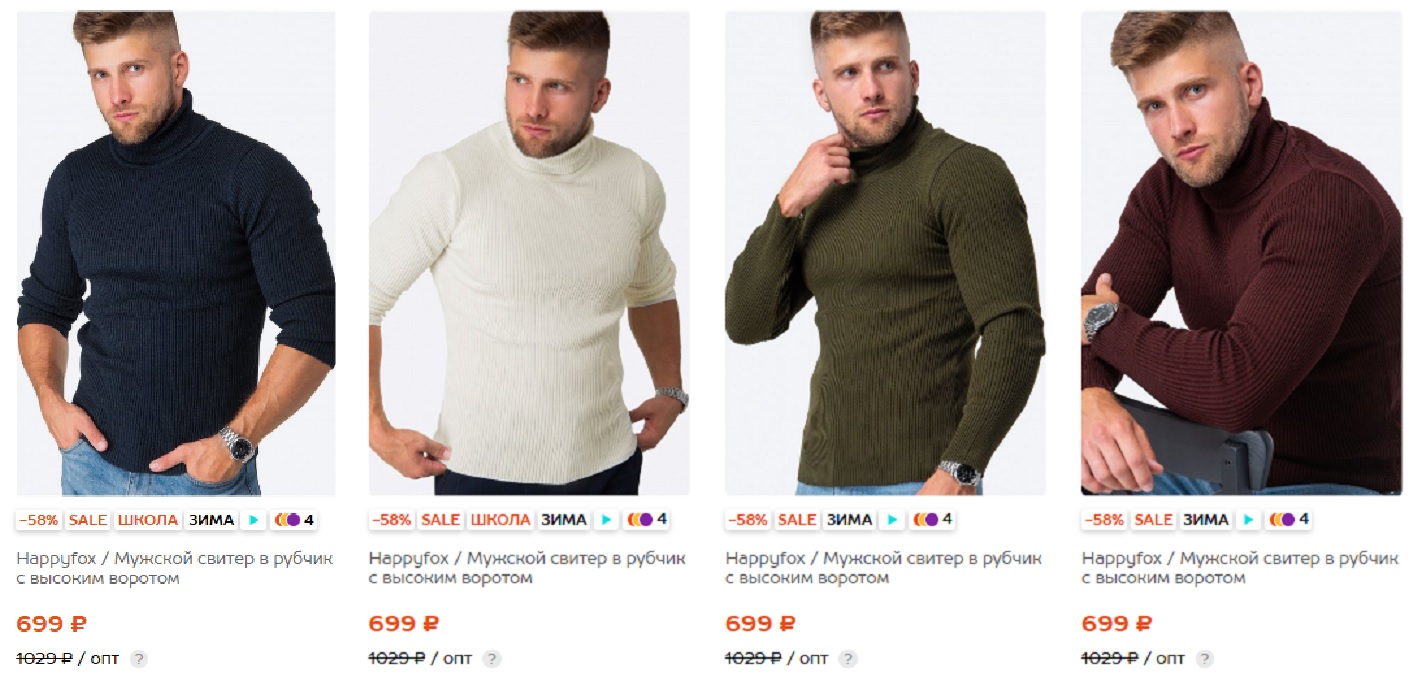Open color variants badge on cream sweater

(647, 520)
